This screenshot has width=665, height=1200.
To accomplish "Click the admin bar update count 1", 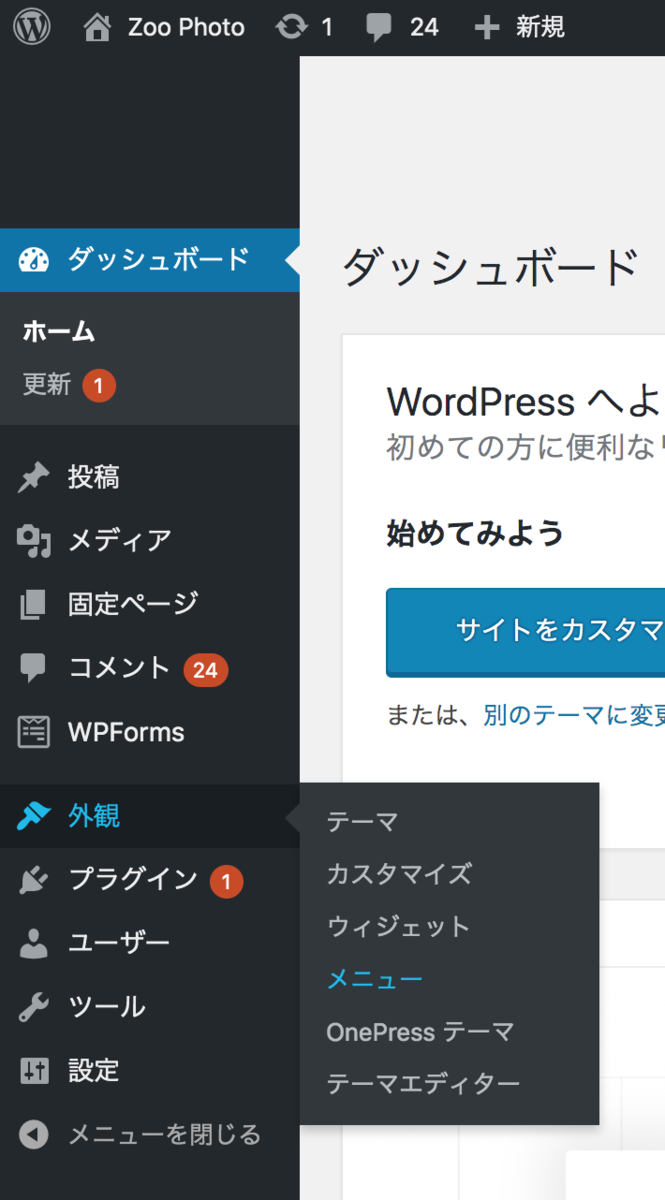I will (x=327, y=28).
